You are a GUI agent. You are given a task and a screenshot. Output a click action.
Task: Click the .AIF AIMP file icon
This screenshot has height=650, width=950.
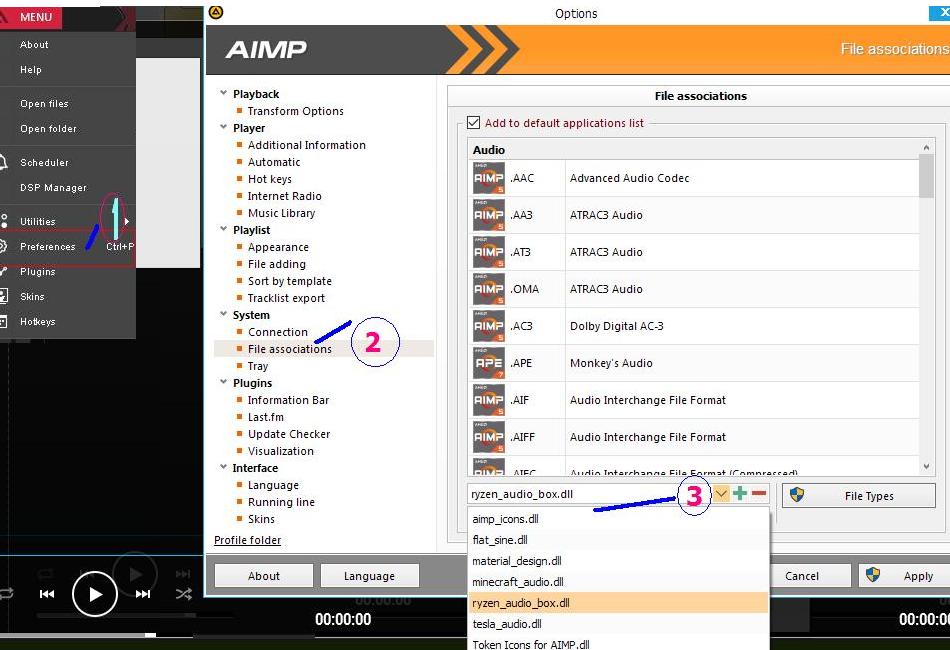[488, 400]
